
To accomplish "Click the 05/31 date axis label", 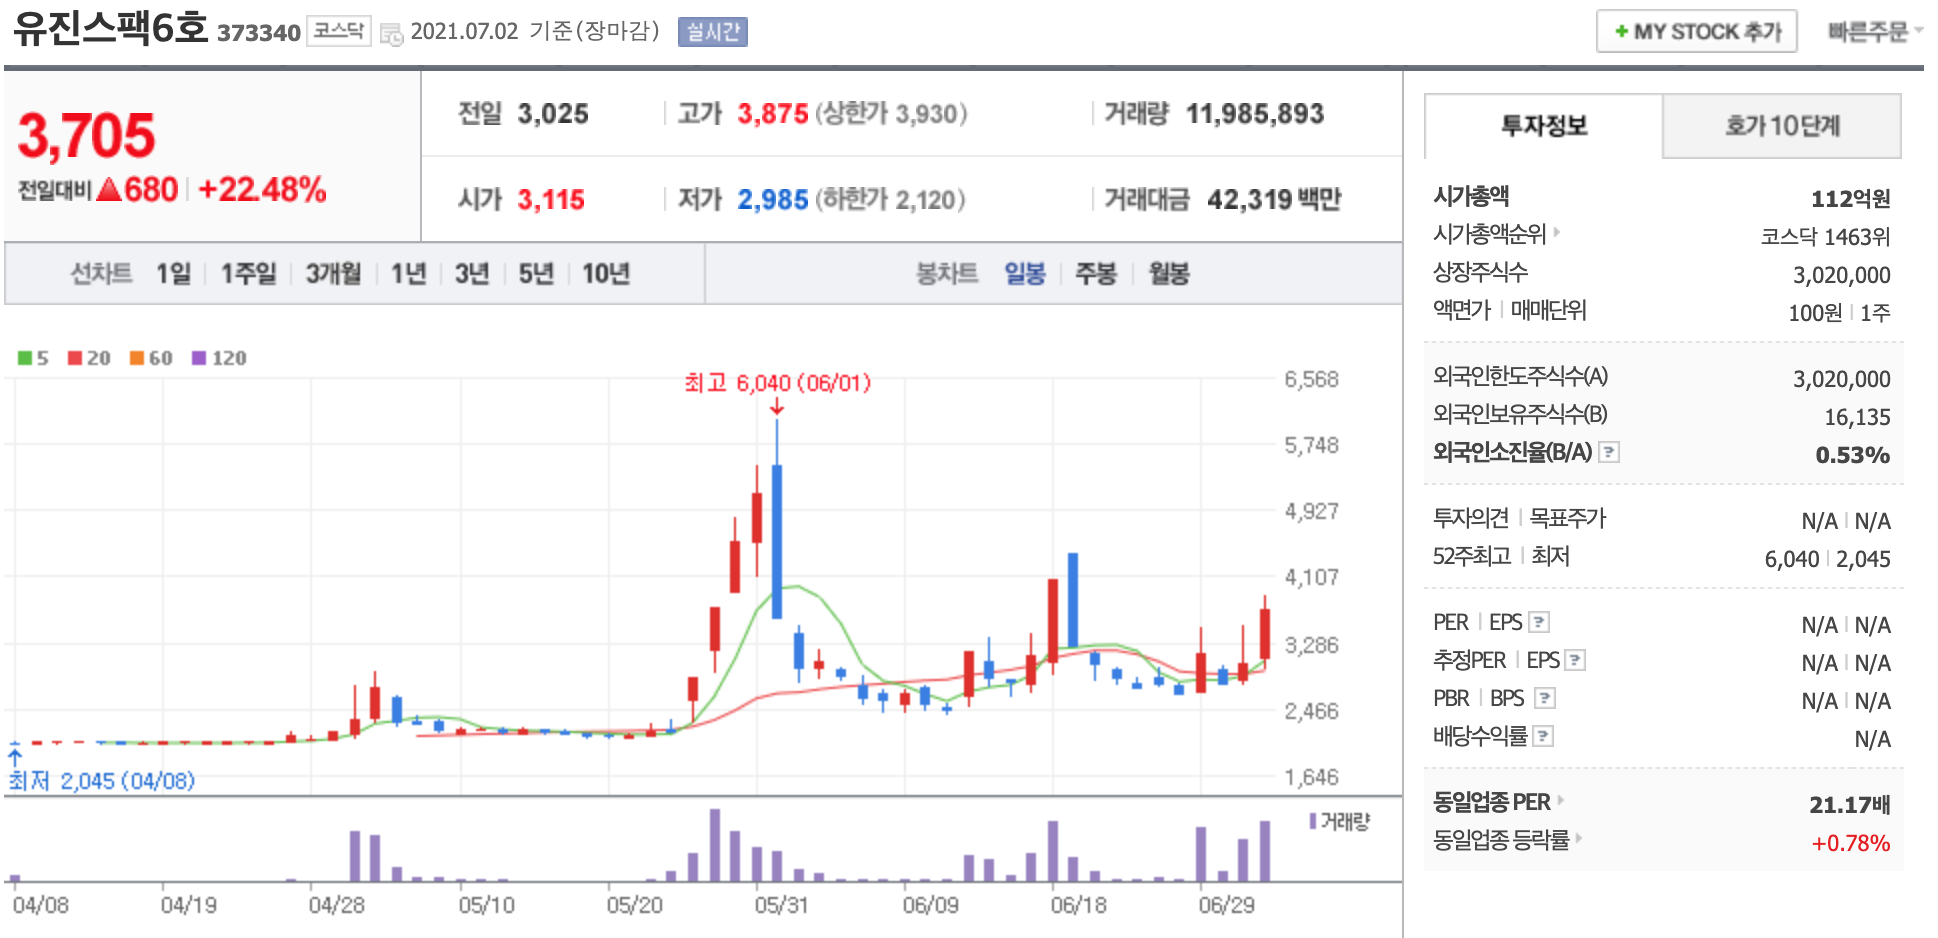I will tap(782, 905).
